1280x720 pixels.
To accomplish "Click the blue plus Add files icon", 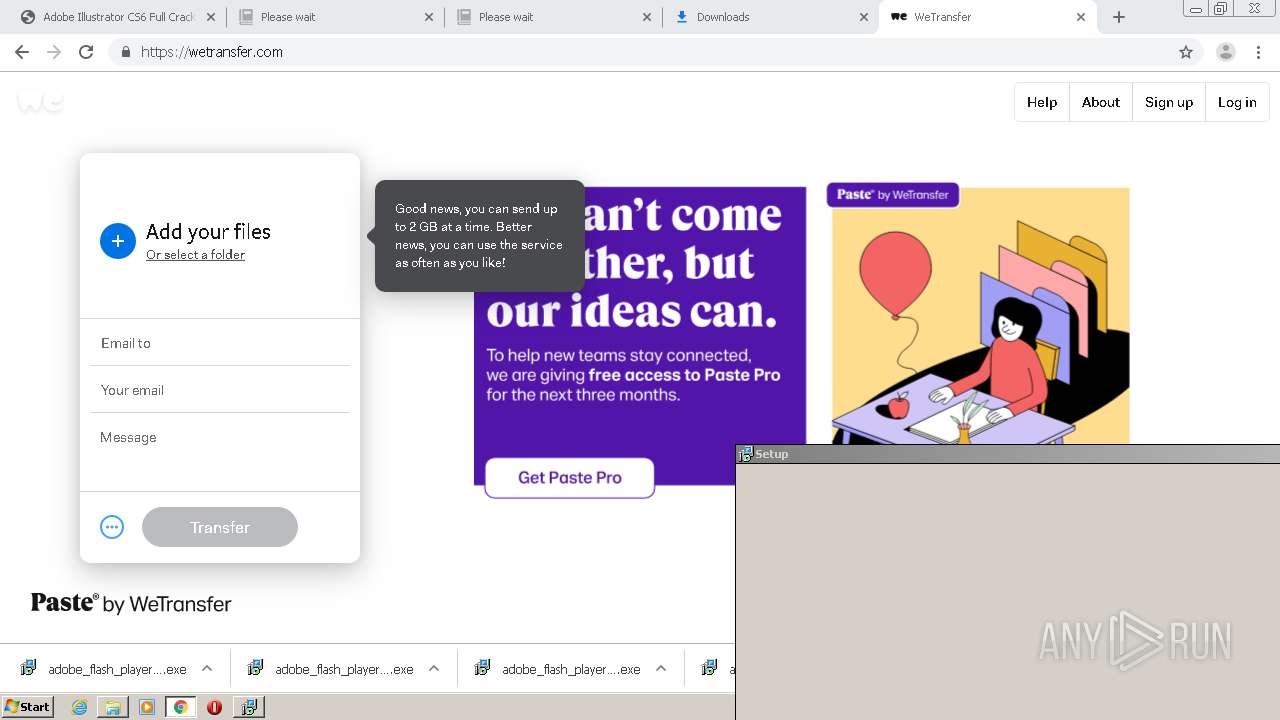I will click(x=118, y=241).
